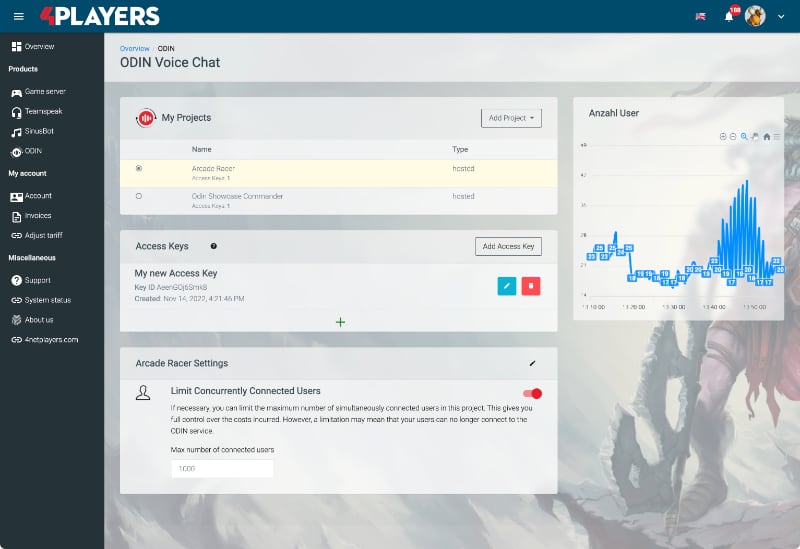
Task: Click the Name column header
Action: [202, 149]
